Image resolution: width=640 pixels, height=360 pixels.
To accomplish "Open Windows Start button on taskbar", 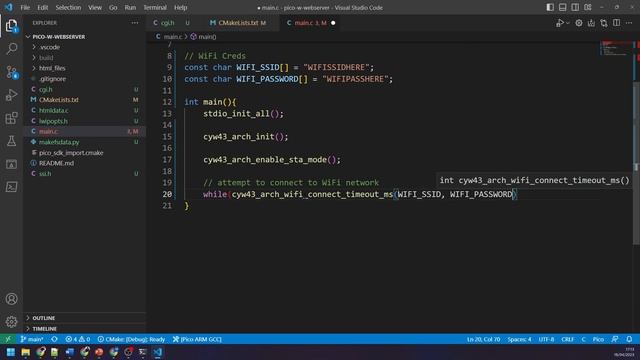I will point(11,352).
